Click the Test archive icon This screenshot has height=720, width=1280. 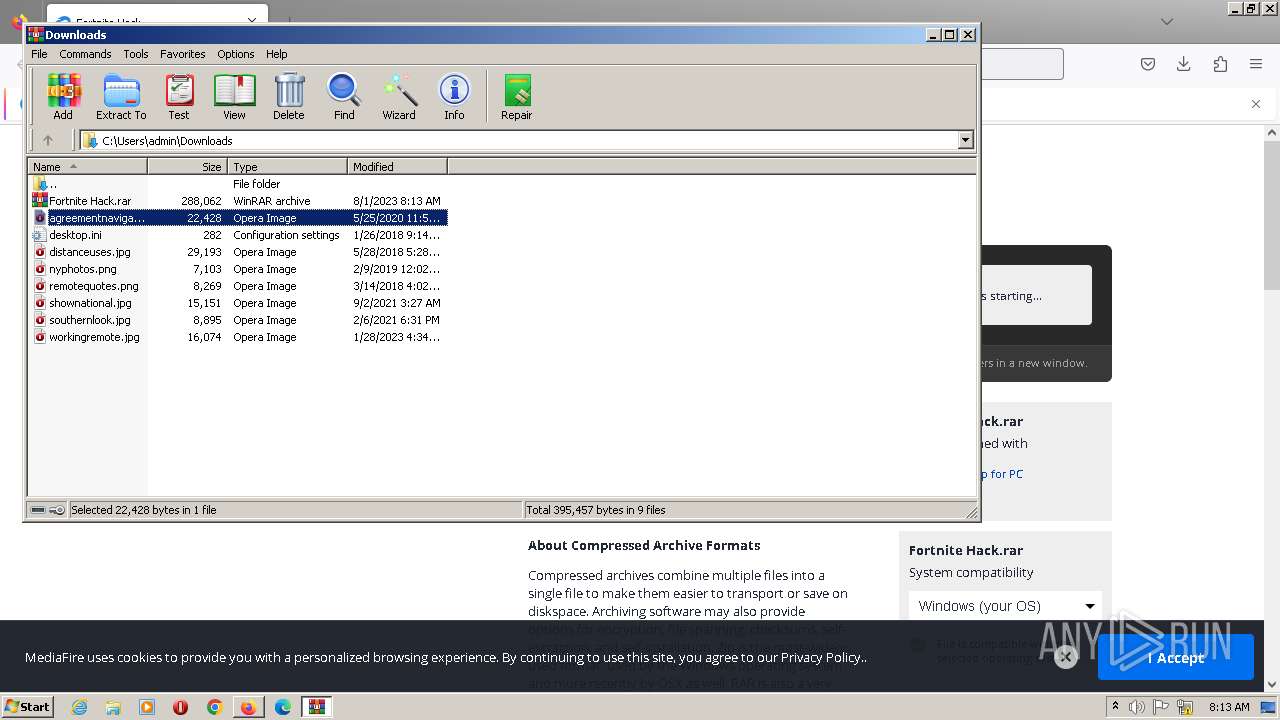point(179,97)
